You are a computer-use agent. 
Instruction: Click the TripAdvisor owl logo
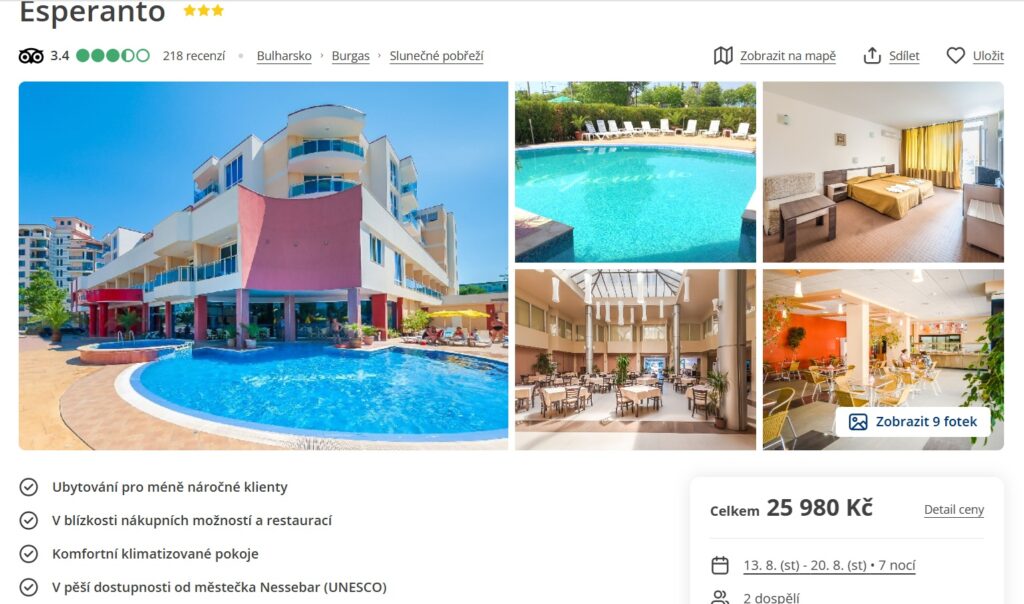click(x=31, y=56)
